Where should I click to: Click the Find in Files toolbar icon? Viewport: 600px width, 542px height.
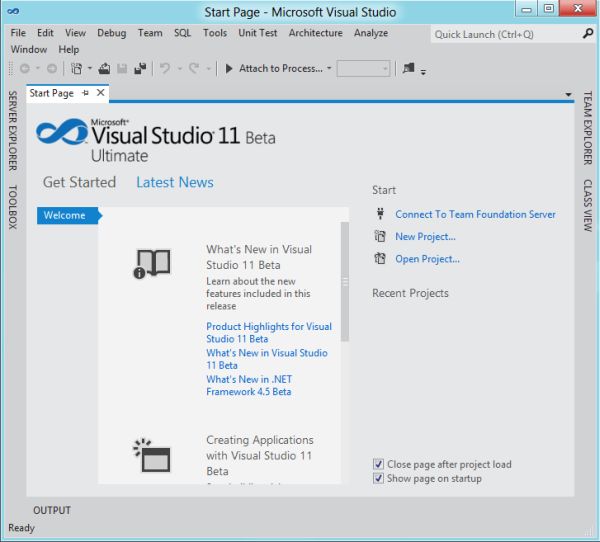408,68
